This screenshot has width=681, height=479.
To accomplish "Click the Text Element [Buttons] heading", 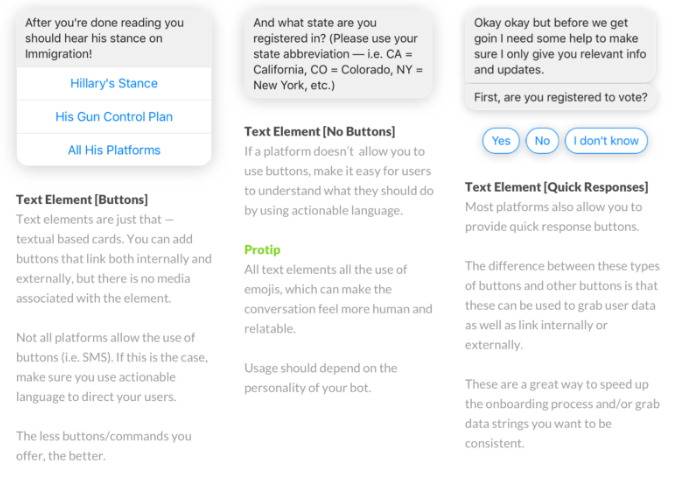I will pyautogui.click(x=82, y=200).
